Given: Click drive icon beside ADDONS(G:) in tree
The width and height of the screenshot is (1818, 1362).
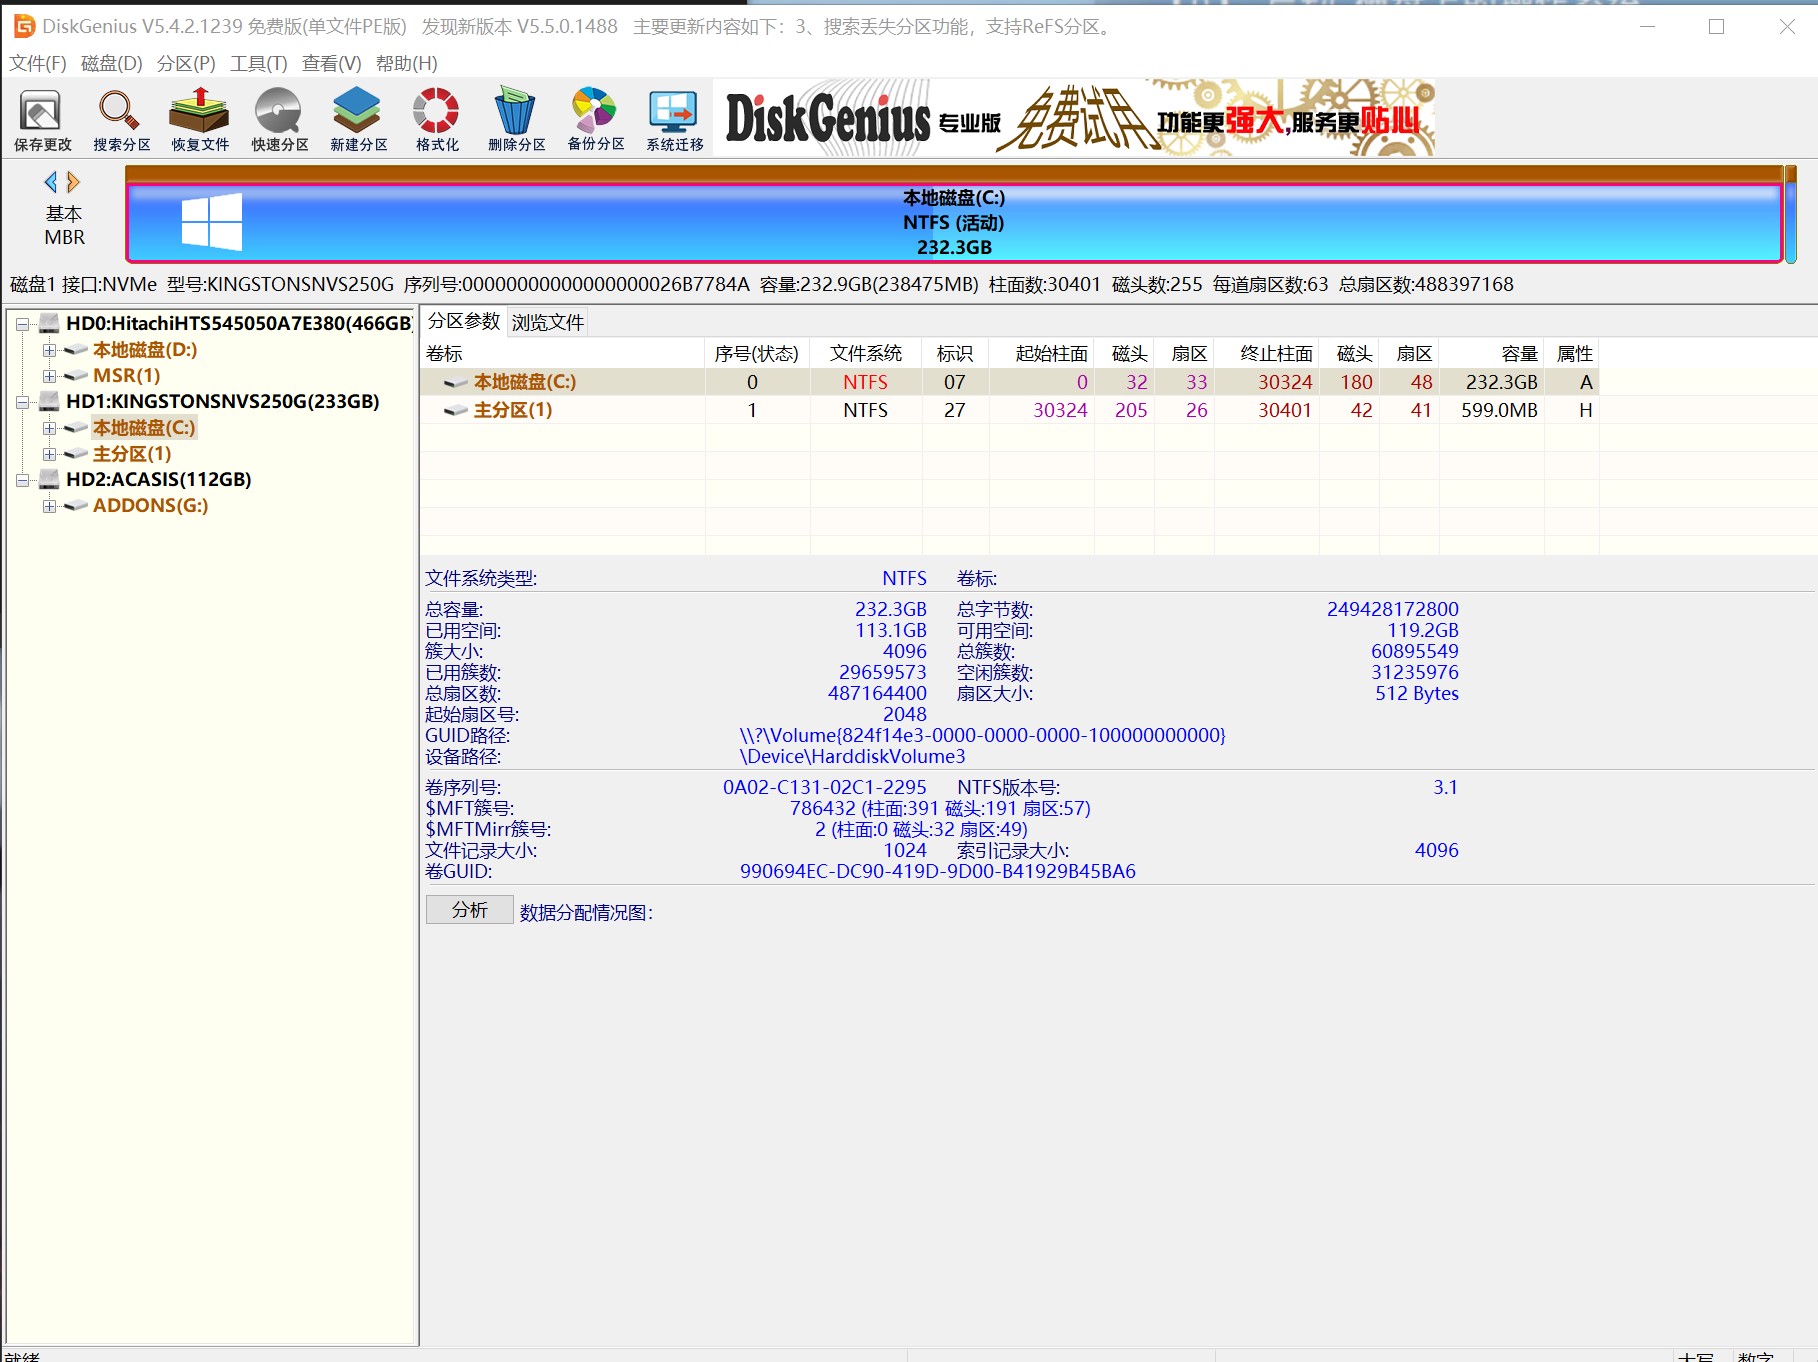Looking at the screenshot, I should point(76,506).
